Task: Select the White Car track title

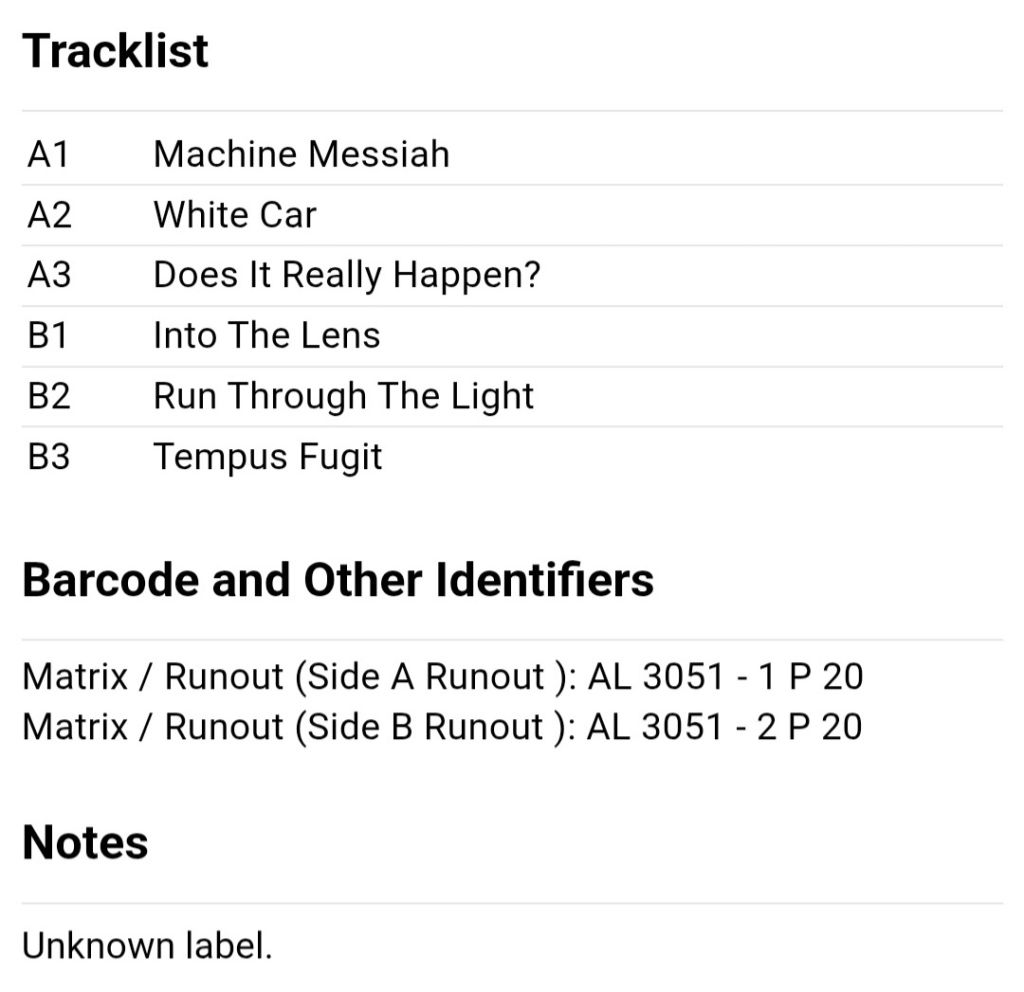Action: point(235,214)
